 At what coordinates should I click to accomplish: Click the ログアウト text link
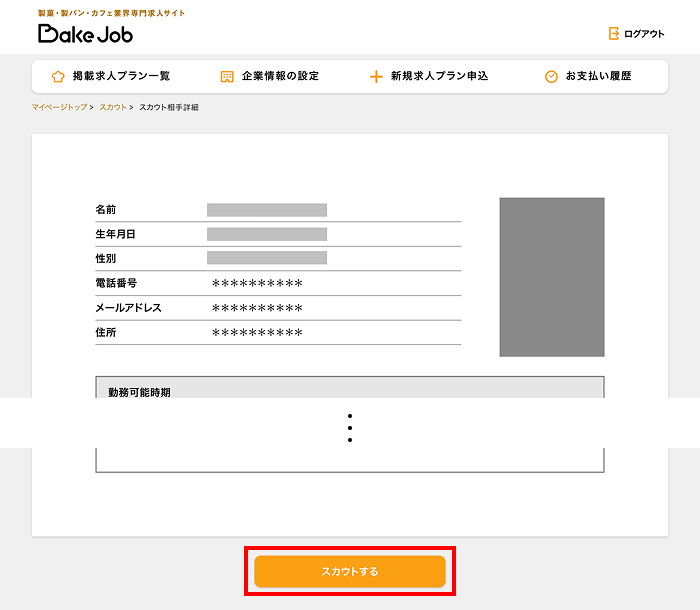click(x=644, y=34)
